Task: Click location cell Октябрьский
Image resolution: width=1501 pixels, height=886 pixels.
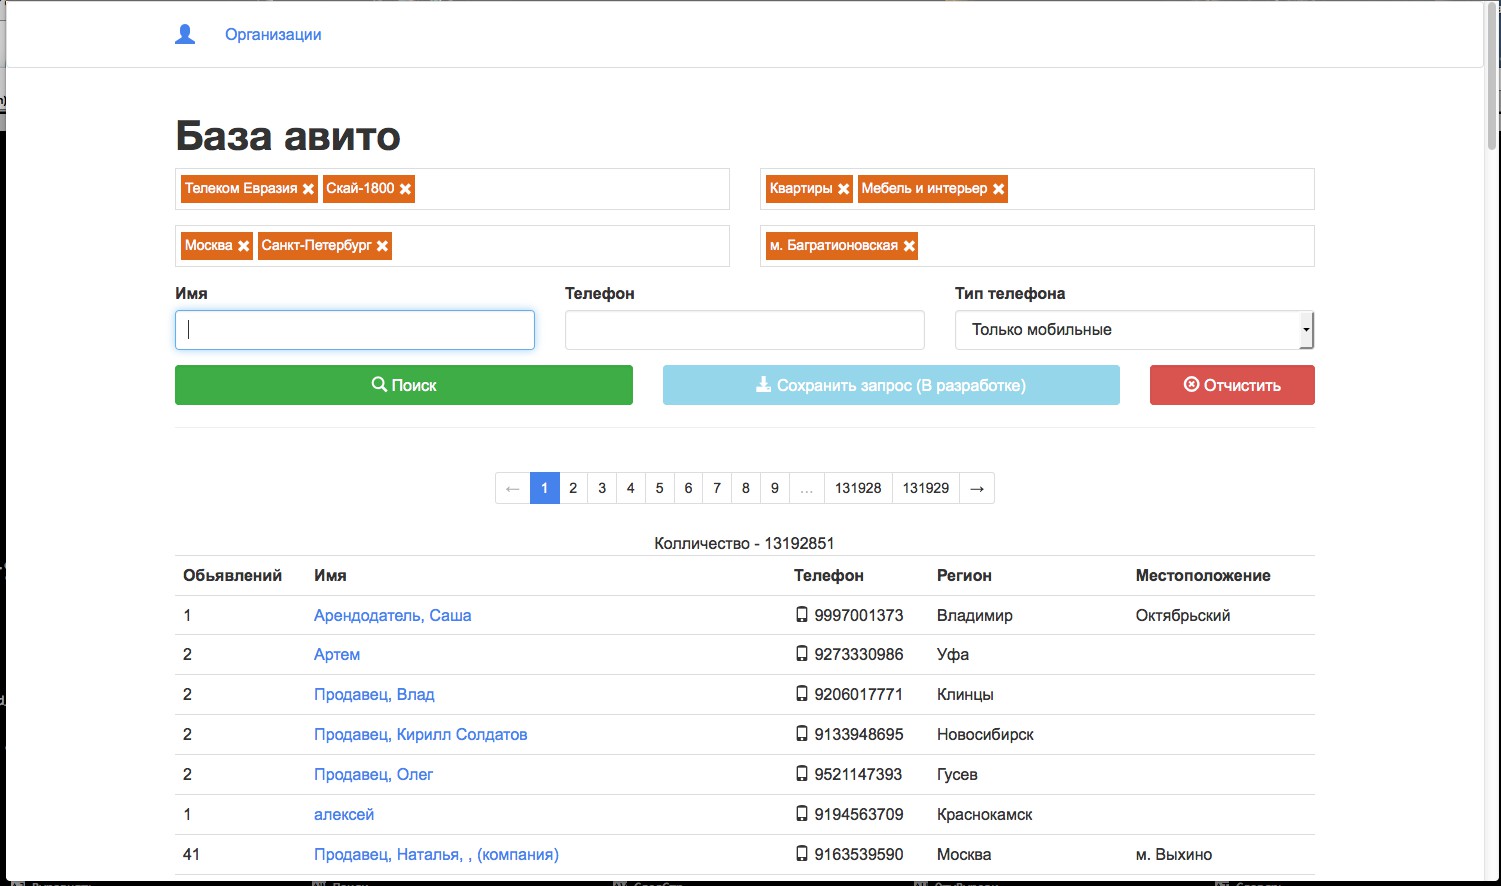Action: (1183, 615)
